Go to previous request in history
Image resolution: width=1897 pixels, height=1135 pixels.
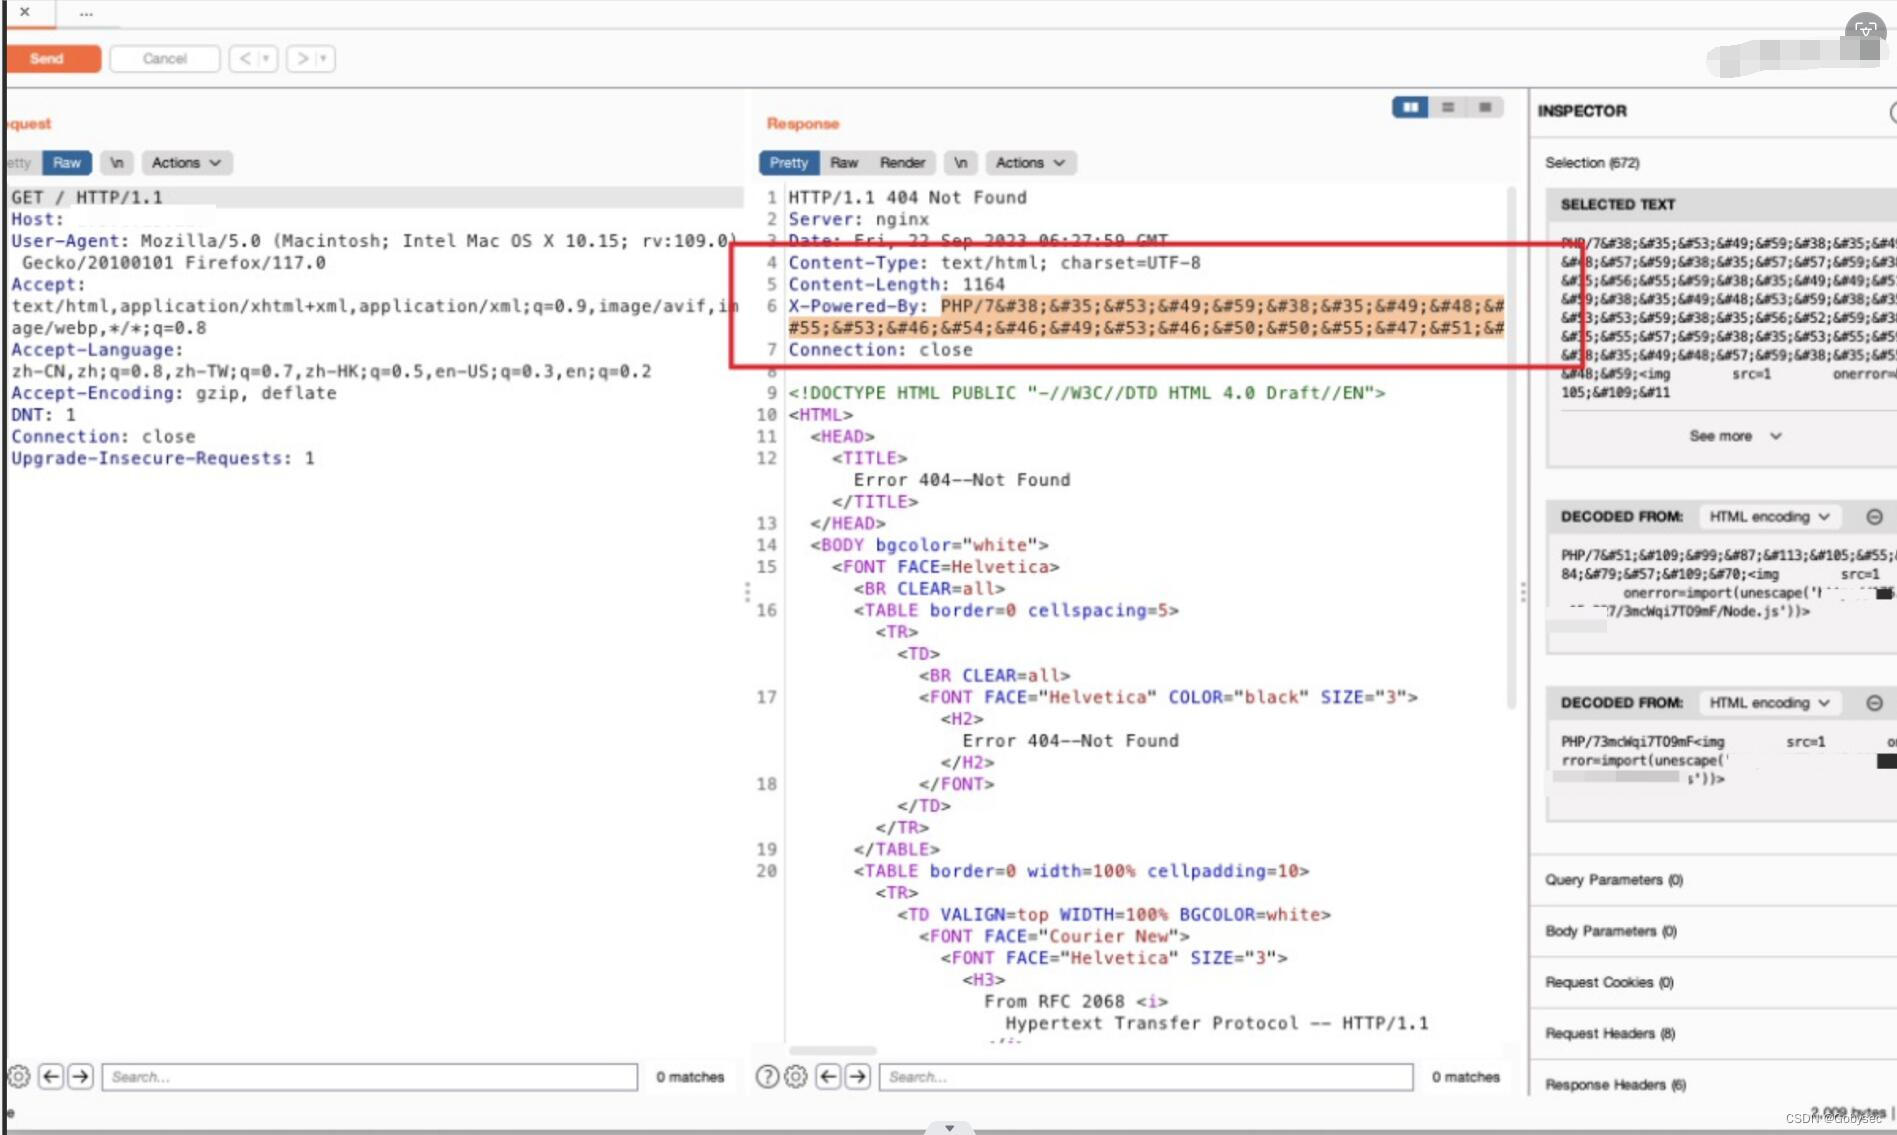[245, 59]
